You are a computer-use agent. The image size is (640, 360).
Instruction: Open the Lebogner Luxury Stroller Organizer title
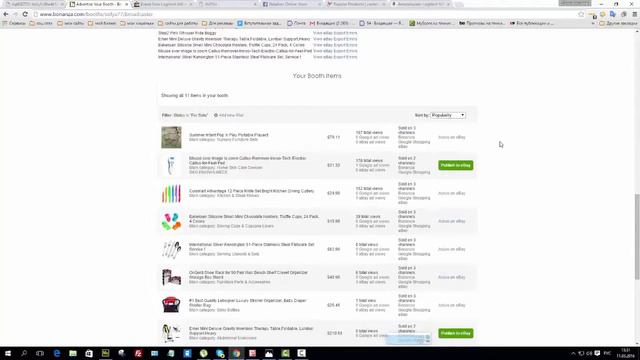coord(248,303)
